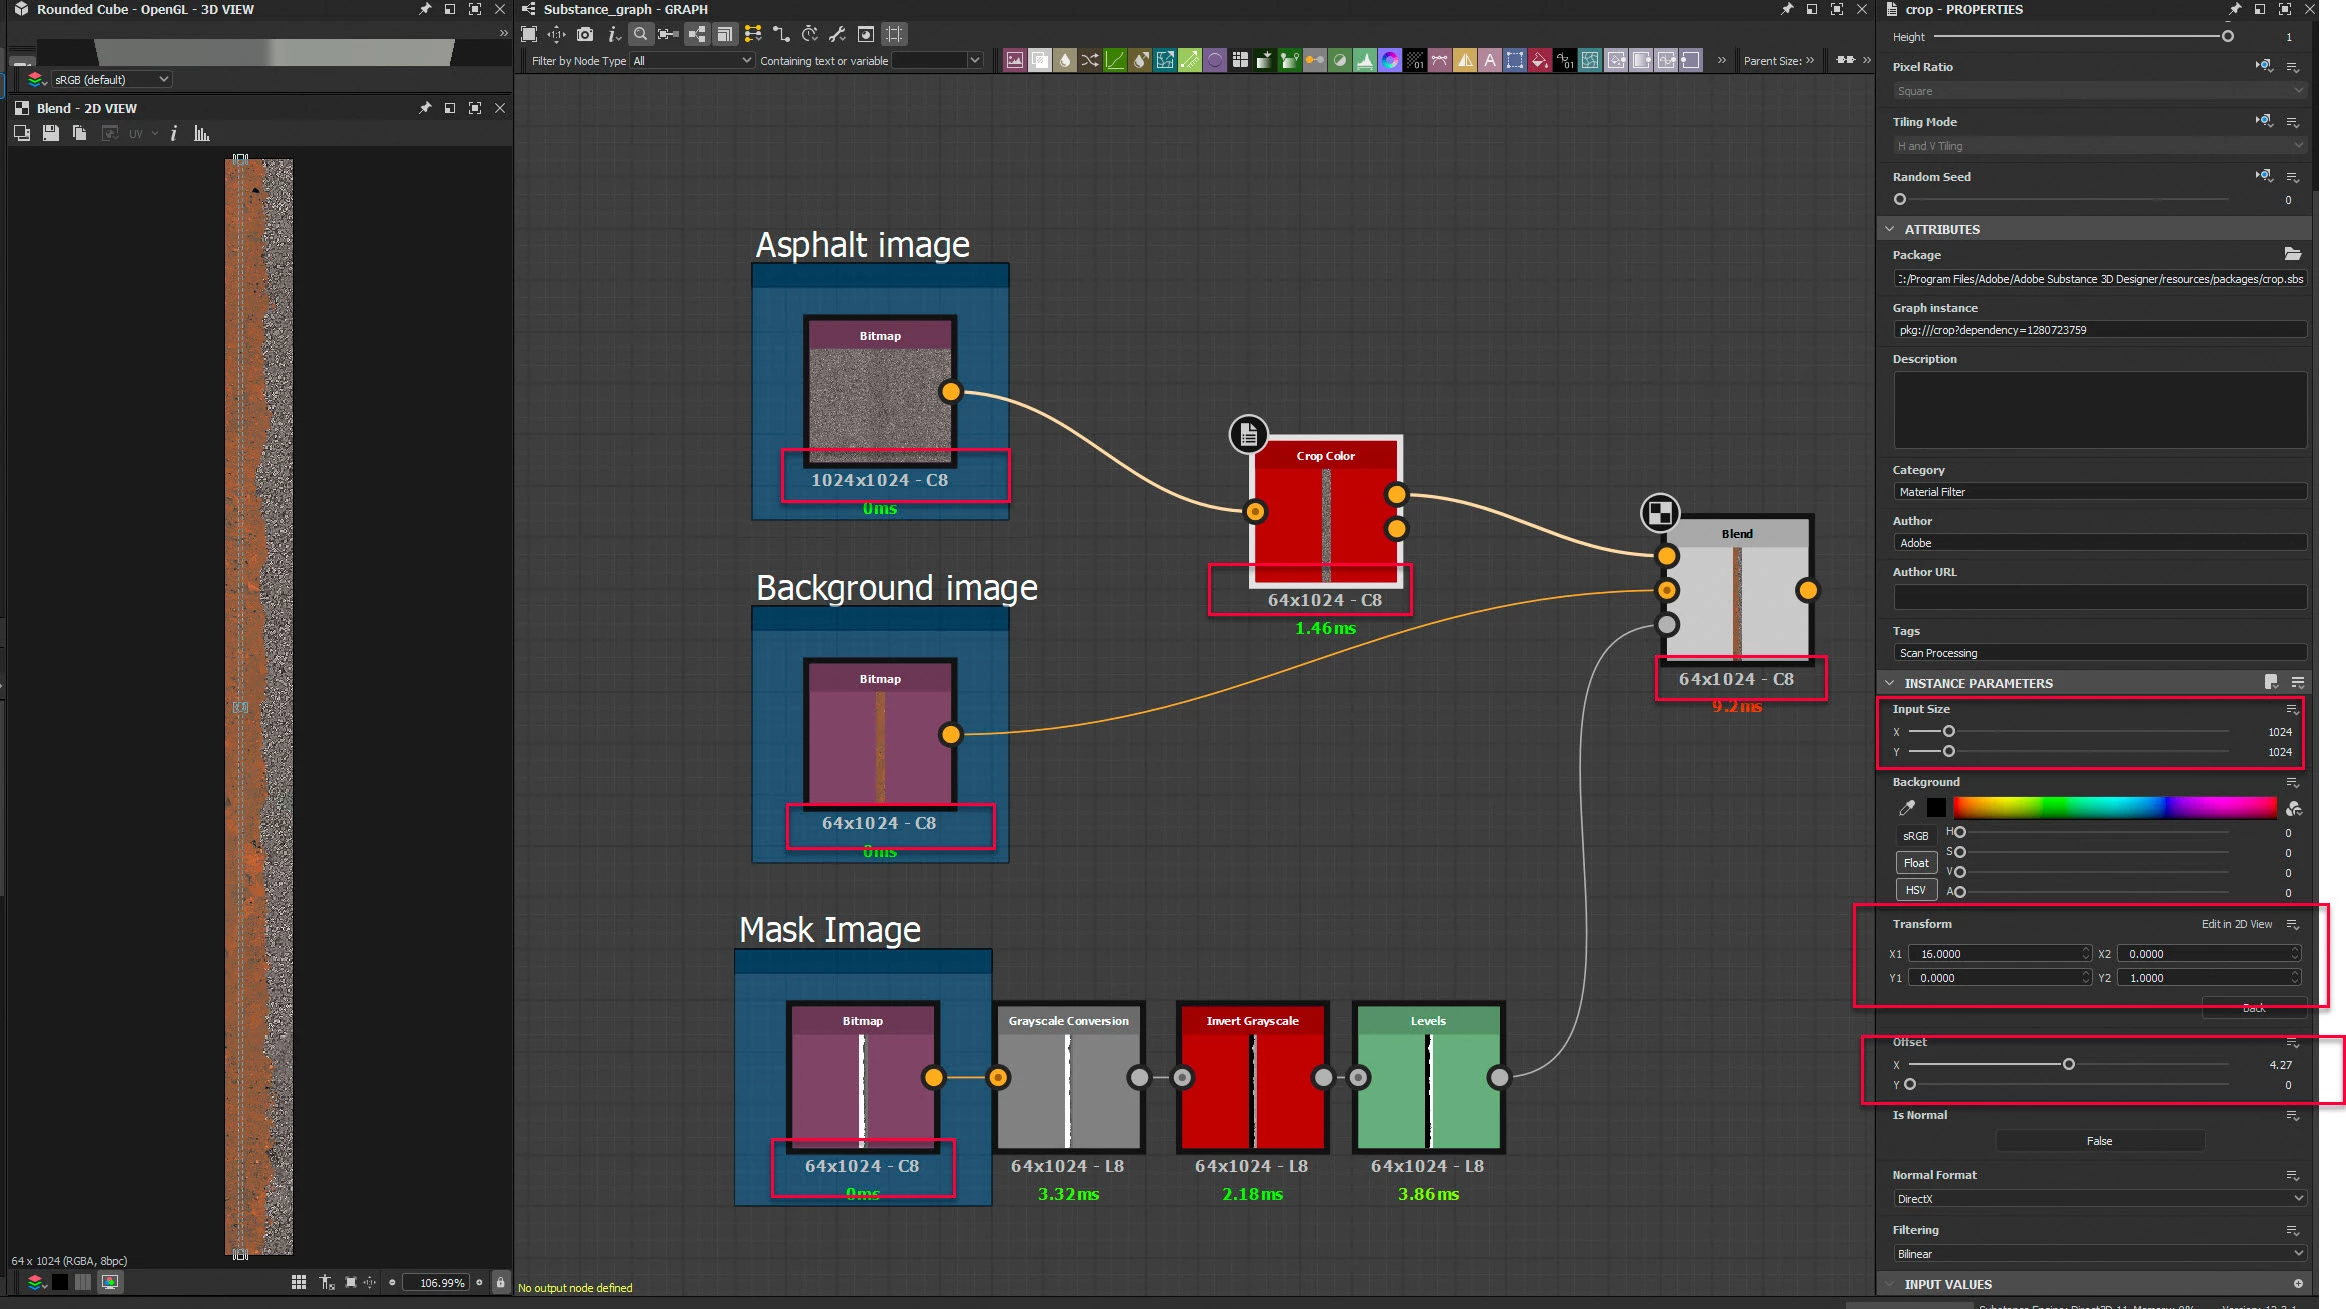Image resolution: width=2346 pixels, height=1309 pixels.
Task: Toggle the tiling grid icon in 2D view footer
Action: (x=298, y=1282)
